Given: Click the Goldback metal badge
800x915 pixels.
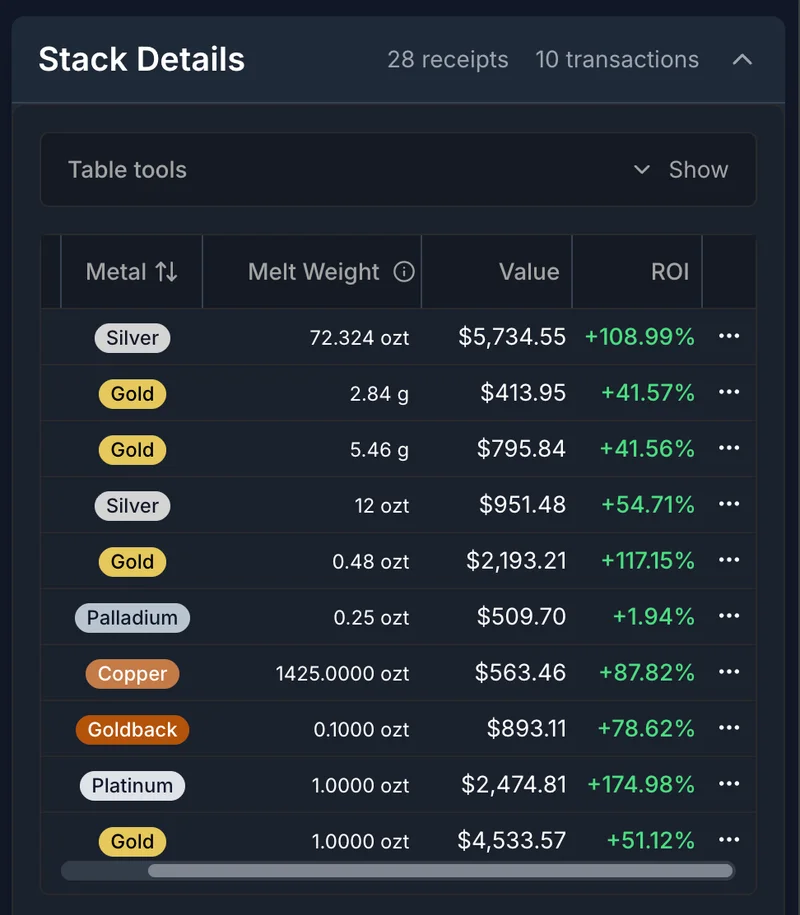Looking at the screenshot, I should [132, 729].
